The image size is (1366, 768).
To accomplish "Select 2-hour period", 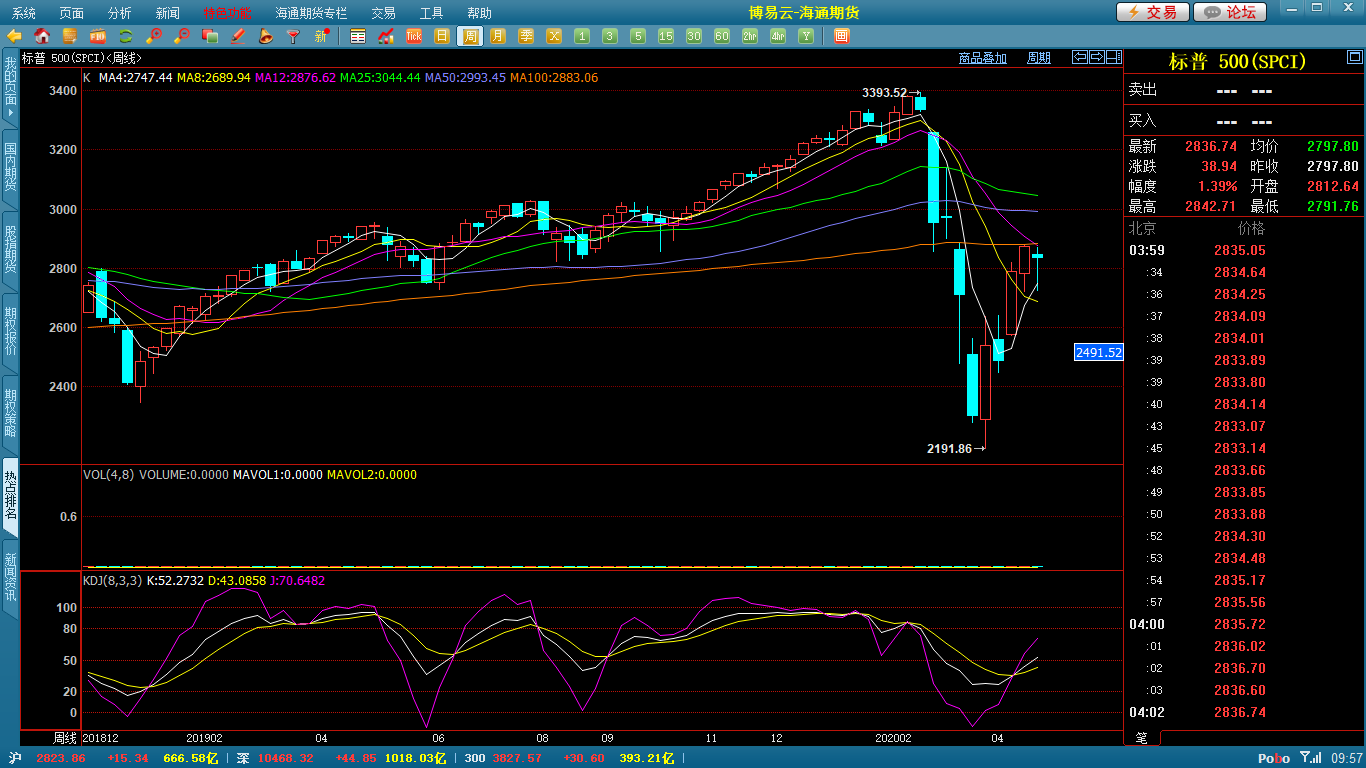I will tap(750, 36).
